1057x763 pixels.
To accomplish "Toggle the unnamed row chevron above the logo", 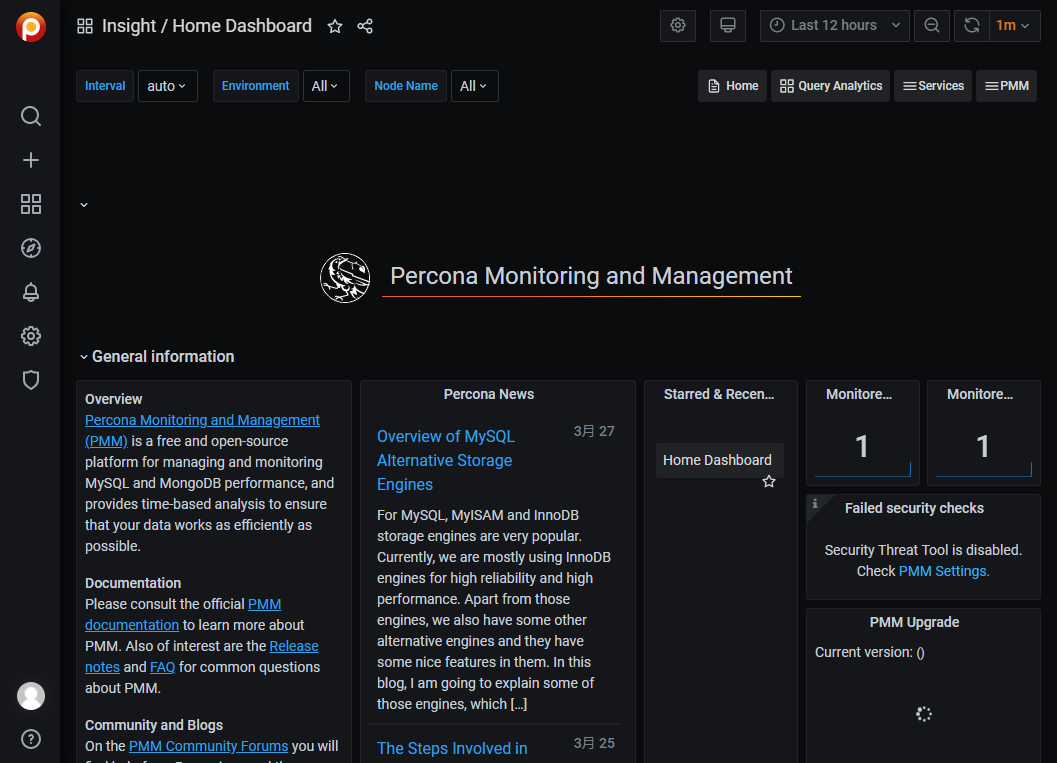I will (x=84, y=205).
